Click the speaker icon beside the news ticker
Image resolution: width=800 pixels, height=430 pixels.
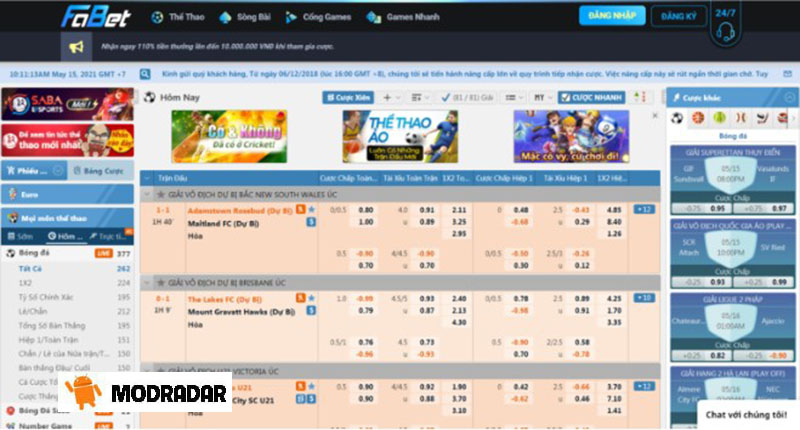point(145,74)
